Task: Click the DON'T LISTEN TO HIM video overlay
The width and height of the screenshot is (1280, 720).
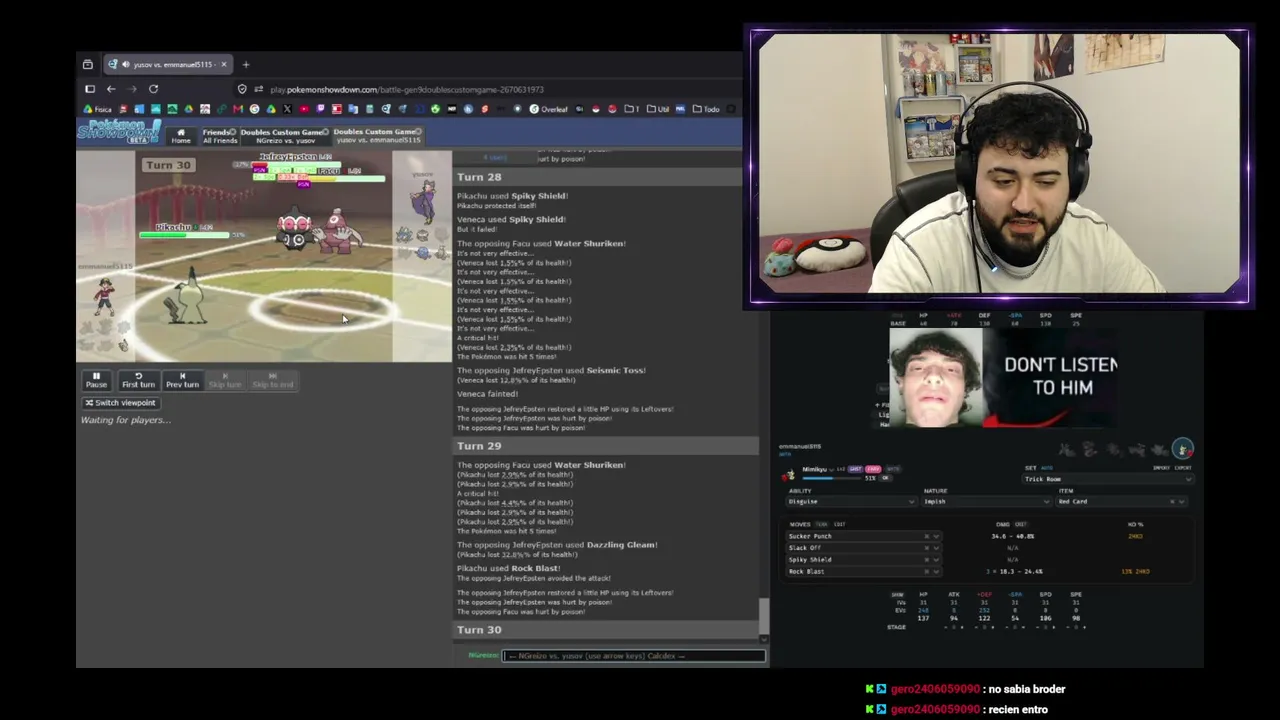Action: [1002, 377]
